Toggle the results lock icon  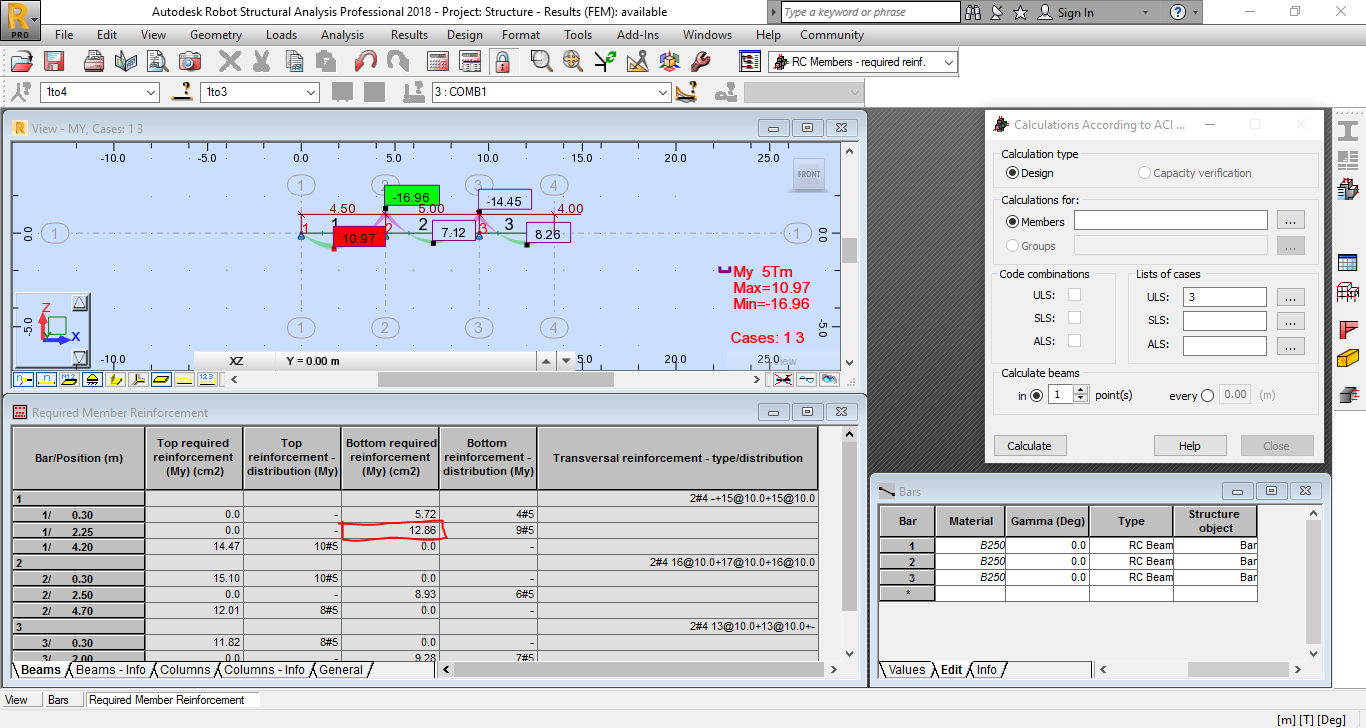502,61
